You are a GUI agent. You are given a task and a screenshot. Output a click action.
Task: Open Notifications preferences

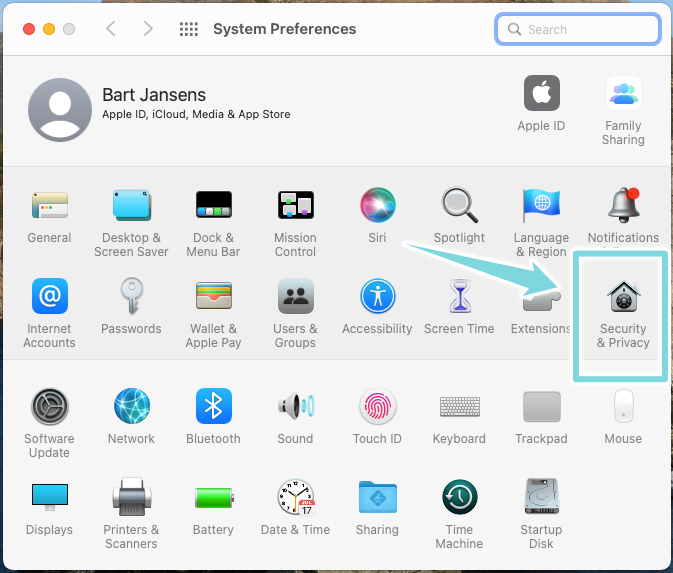[x=624, y=205]
